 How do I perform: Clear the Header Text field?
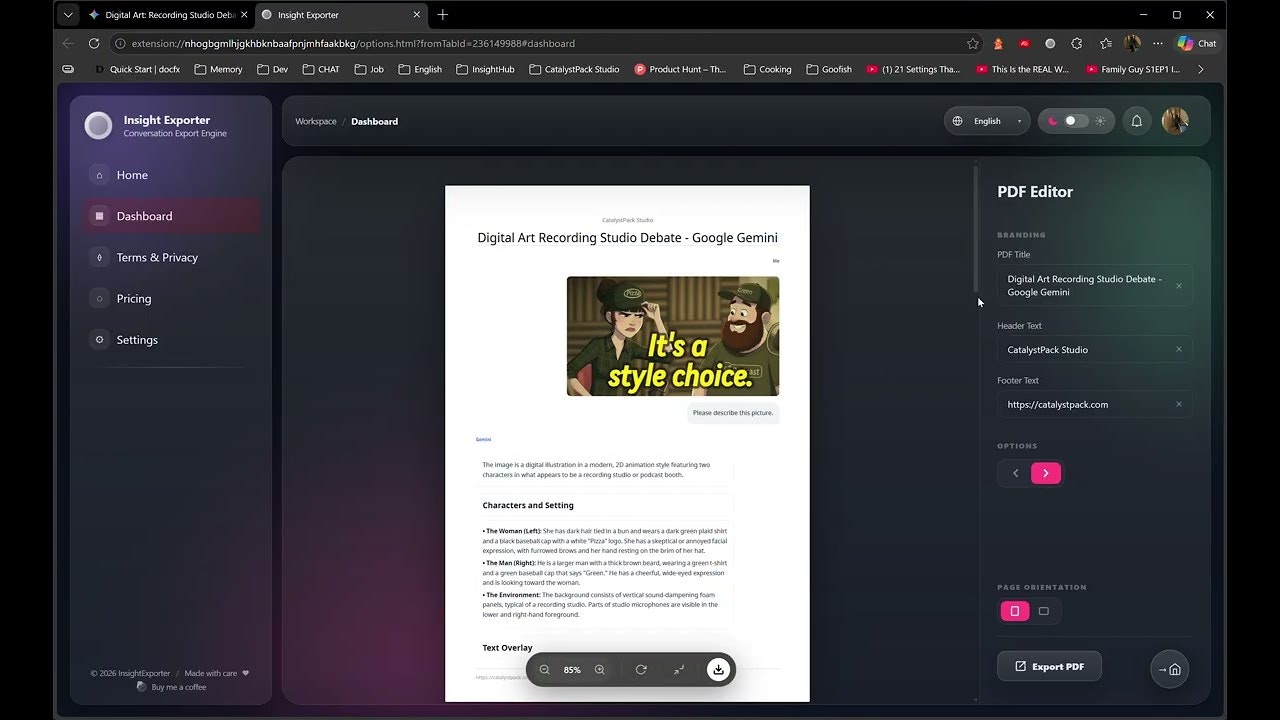point(1179,350)
